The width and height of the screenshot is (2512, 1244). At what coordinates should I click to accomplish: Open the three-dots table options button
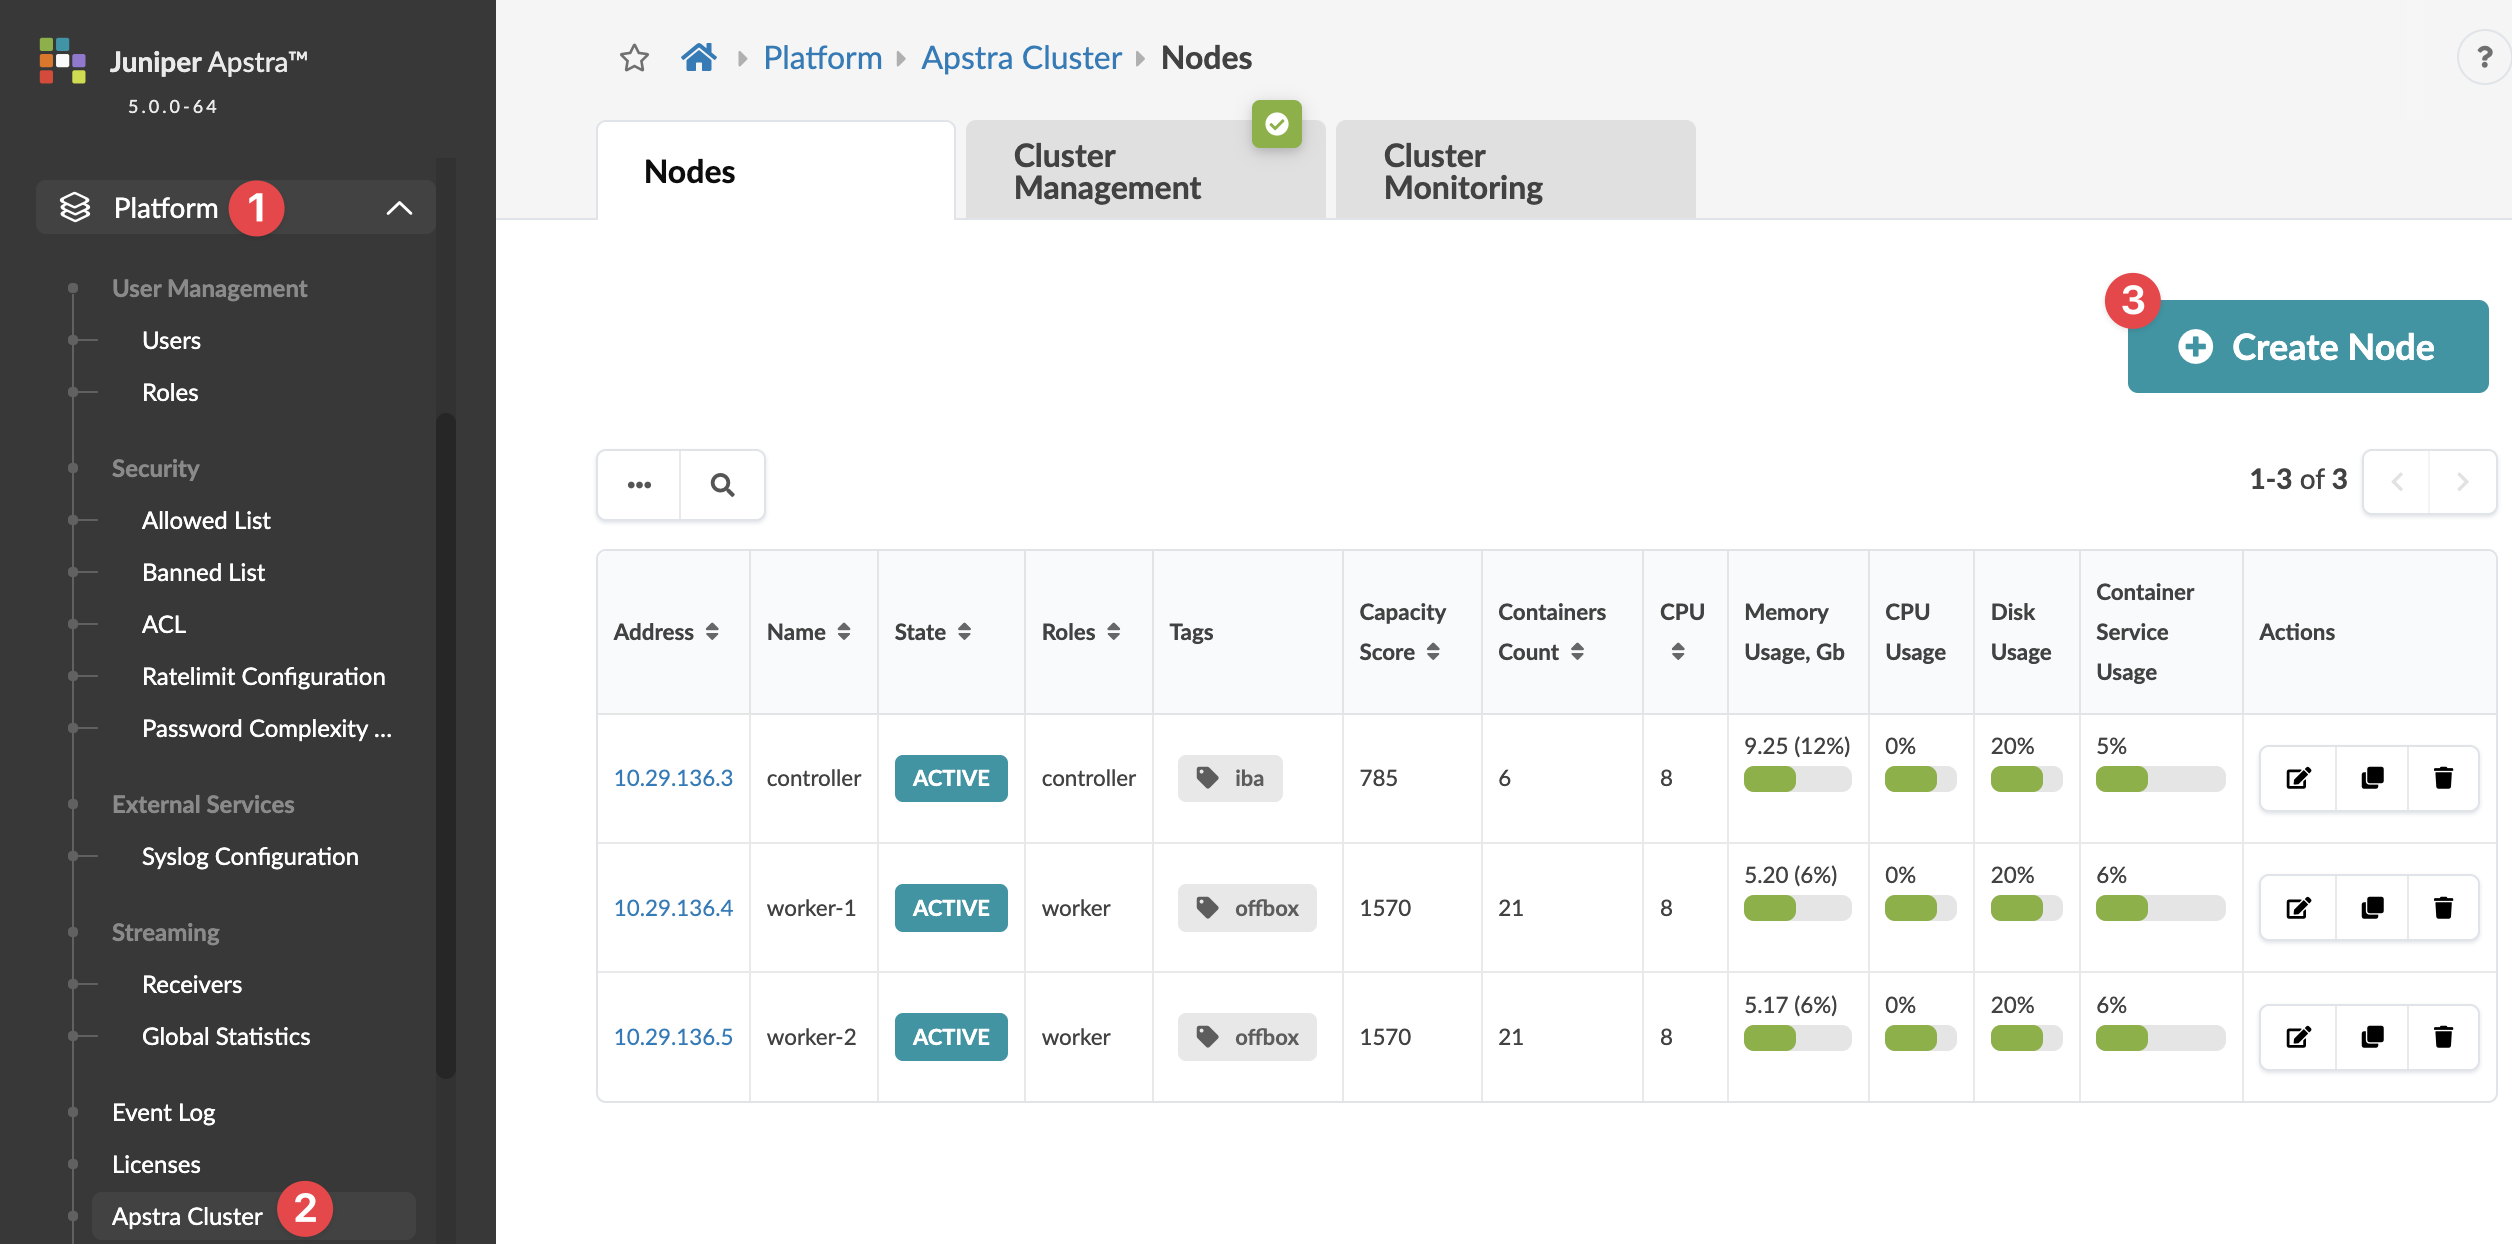click(639, 485)
